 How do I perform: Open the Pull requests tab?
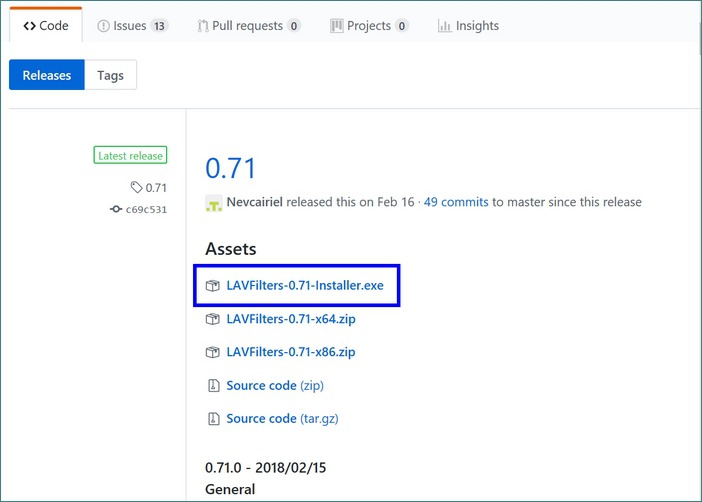click(248, 26)
